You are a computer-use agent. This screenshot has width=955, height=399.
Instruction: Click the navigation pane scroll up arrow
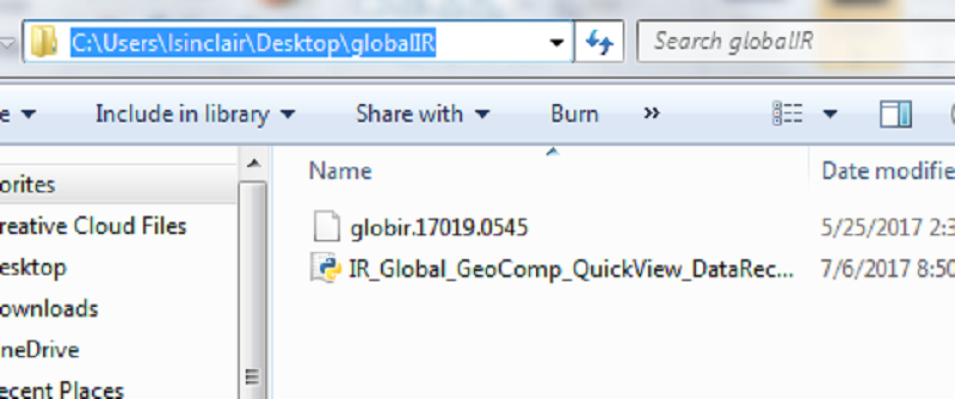[x=253, y=163]
